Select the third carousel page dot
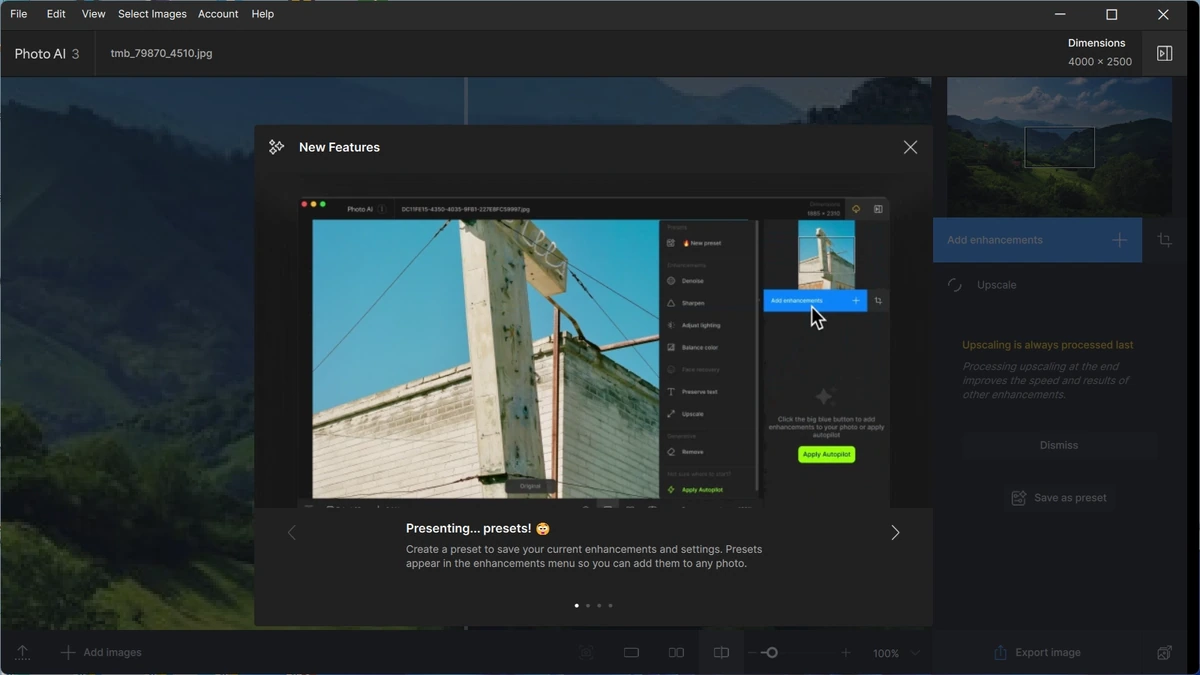 coord(599,605)
